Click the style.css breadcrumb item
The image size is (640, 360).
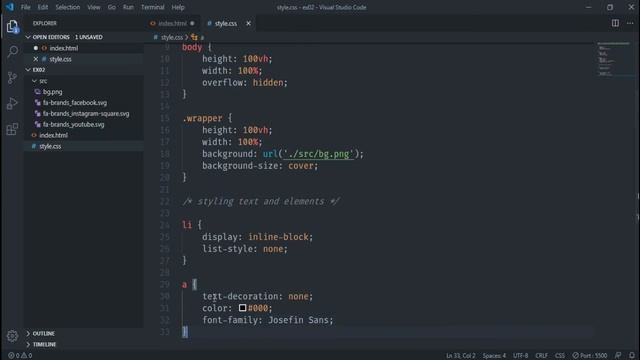[171, 37]
